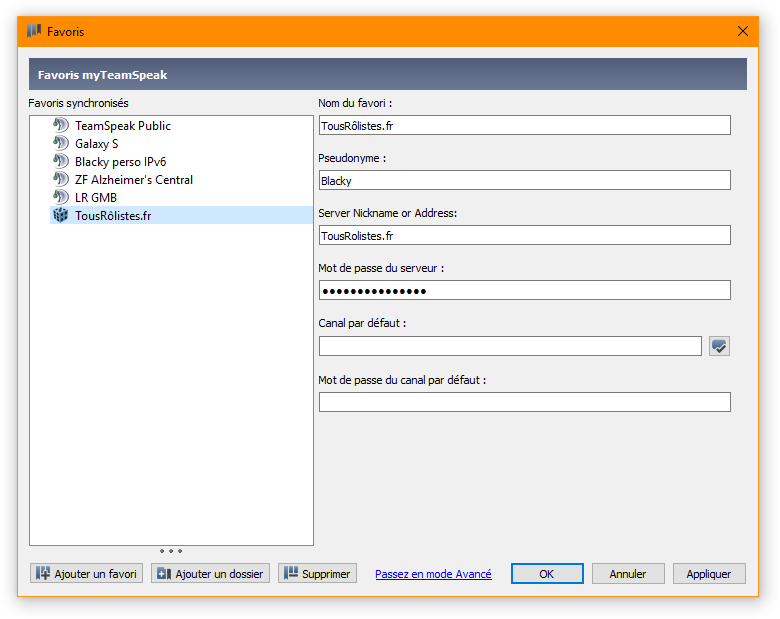The height and width of the screenshot is (619, 780).
Task: Focus the Nom du favori field
Action: (524, 126)
